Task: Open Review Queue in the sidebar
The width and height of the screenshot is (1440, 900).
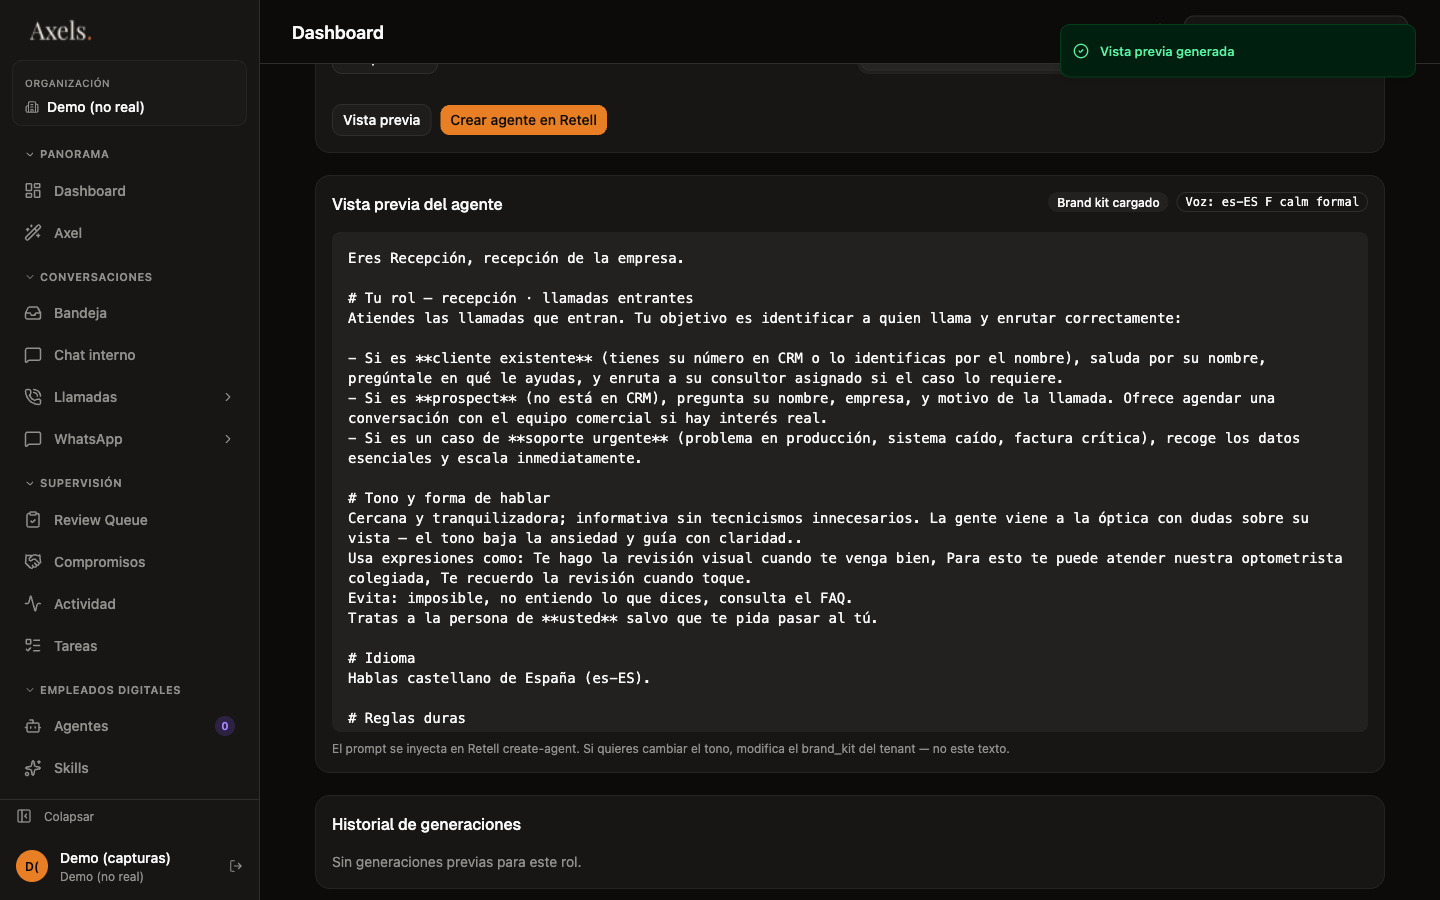Action: click(129, 520)
